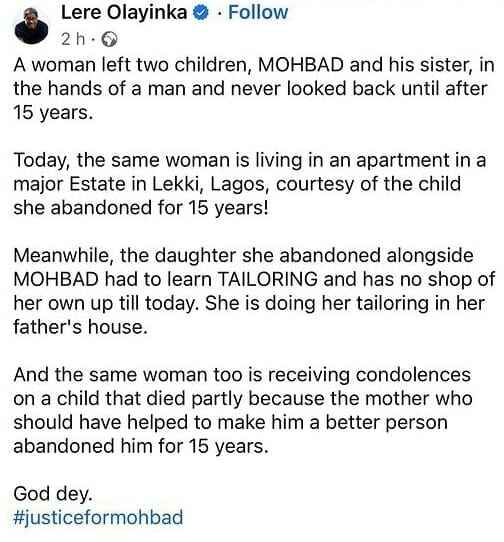The height and width of the screenshot is (542, 504).
Task: Click the paragraph starting 'And the same woman'
Action: [x=243, y=410]
